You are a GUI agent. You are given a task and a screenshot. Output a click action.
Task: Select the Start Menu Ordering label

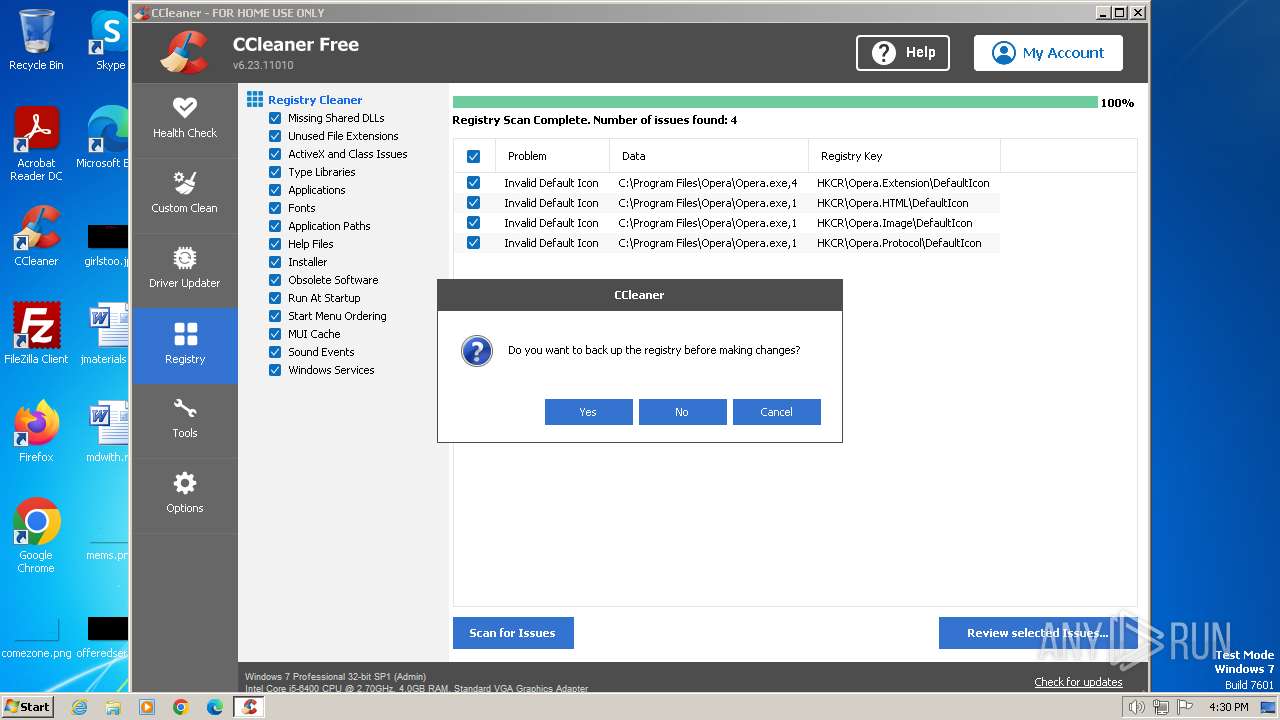(x=337, y=316)
